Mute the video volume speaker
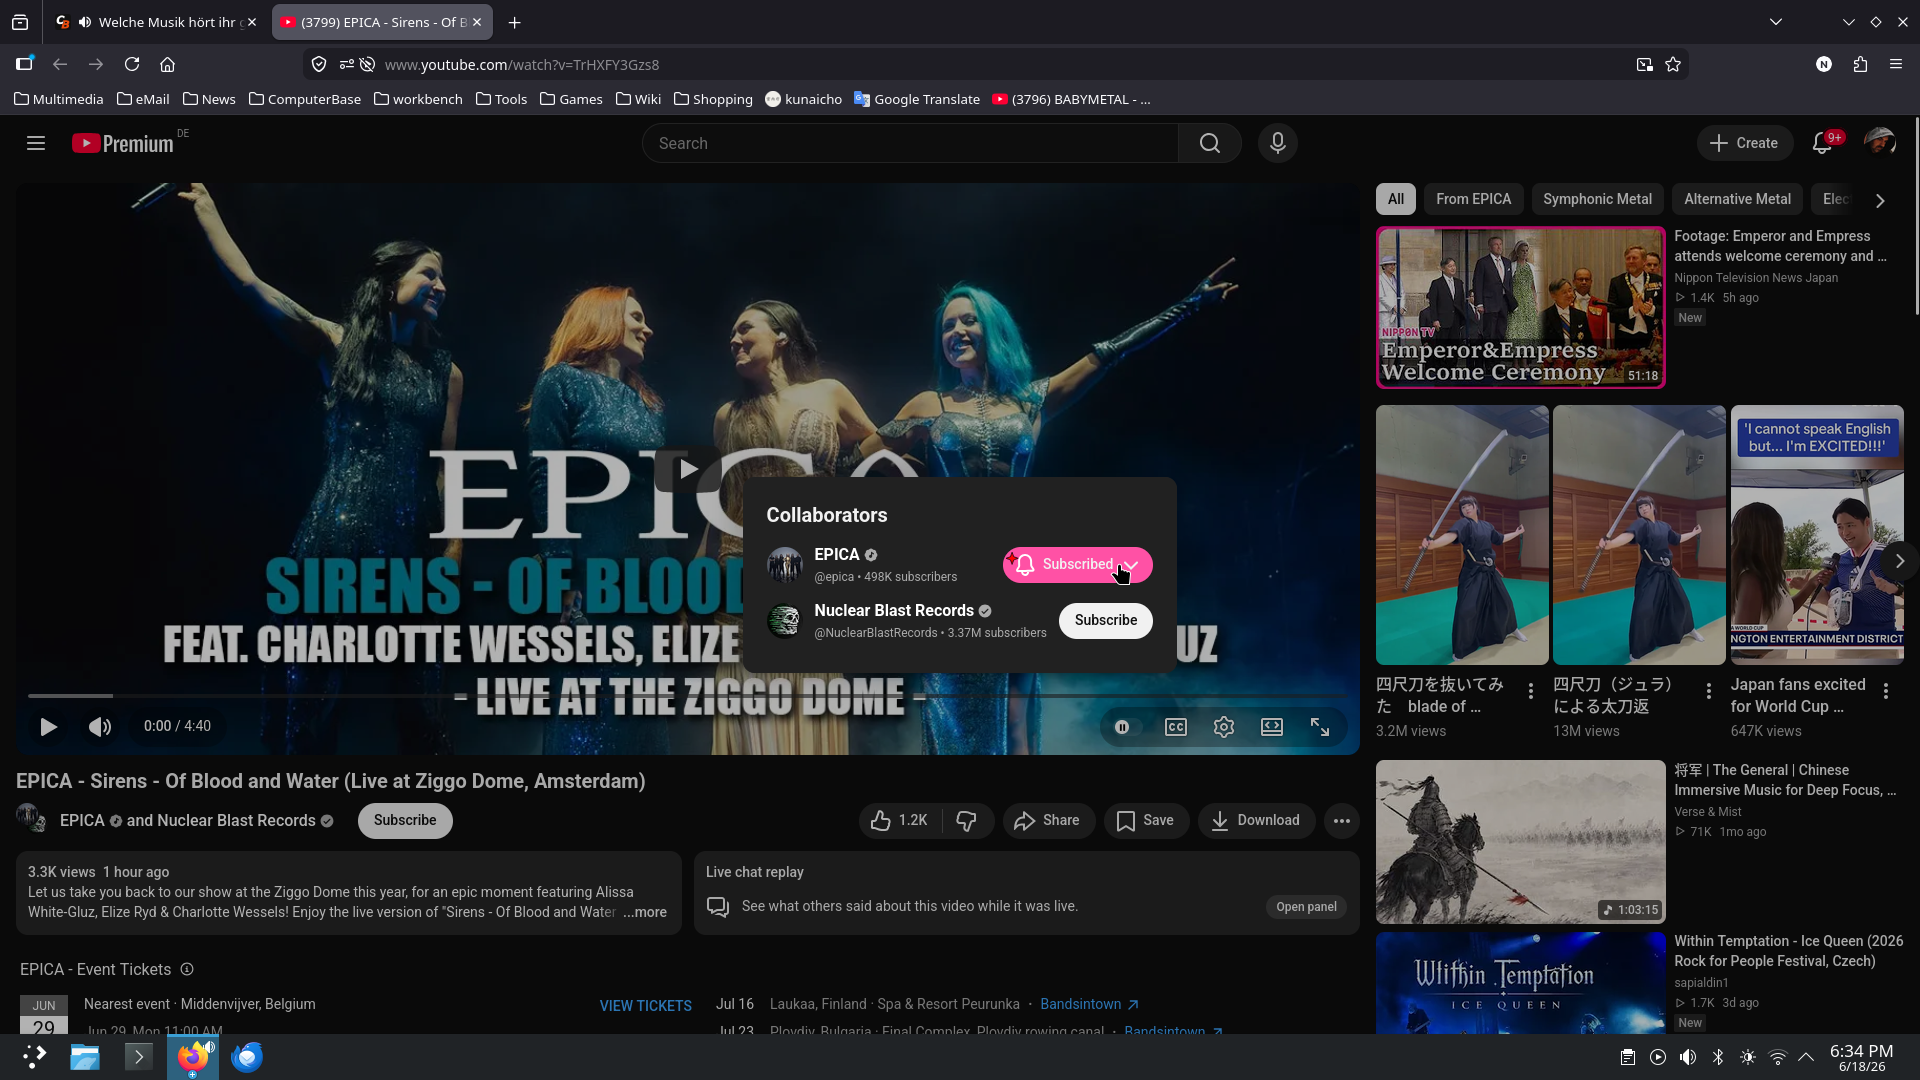 (x=100, y=727)
